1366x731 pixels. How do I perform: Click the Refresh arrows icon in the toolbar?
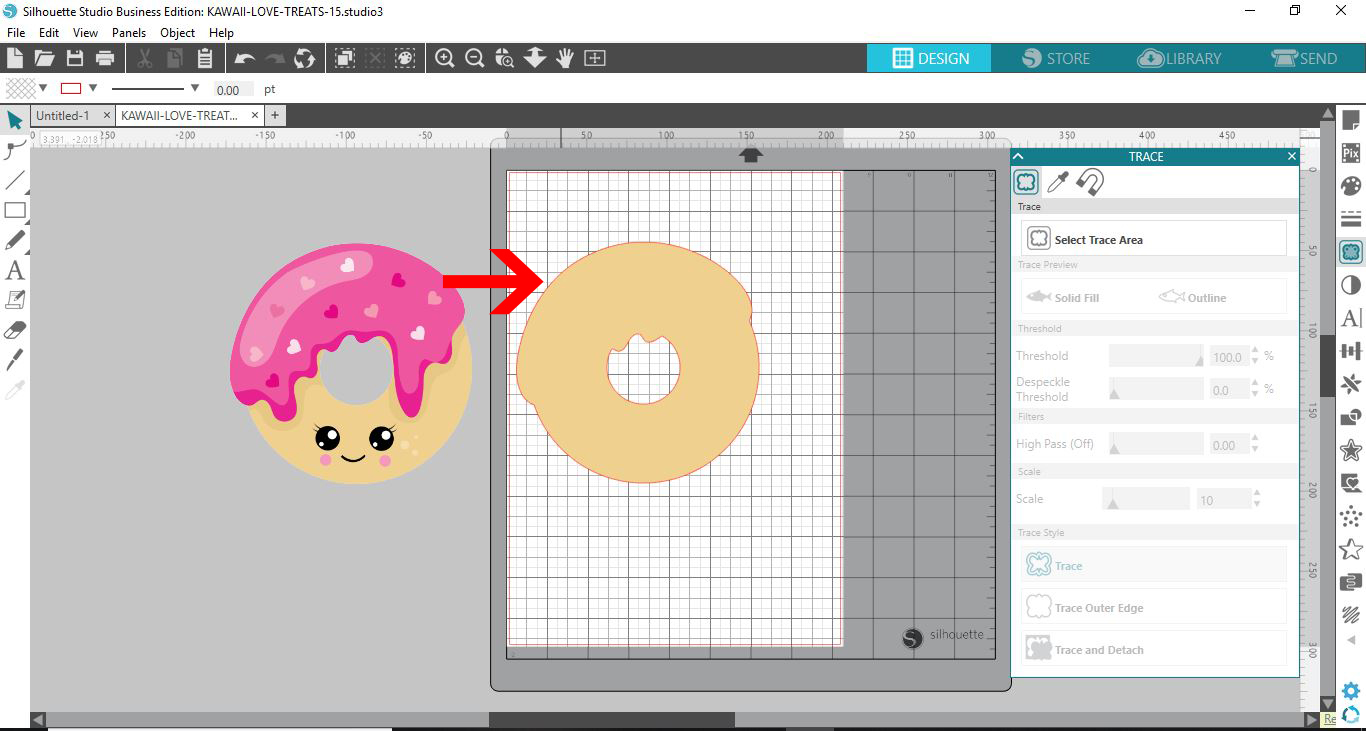click(304, 58)
